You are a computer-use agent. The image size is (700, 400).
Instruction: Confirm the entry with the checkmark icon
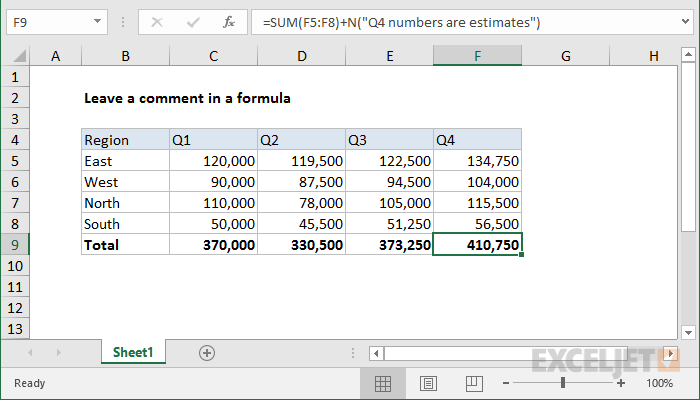coord(193,22)
